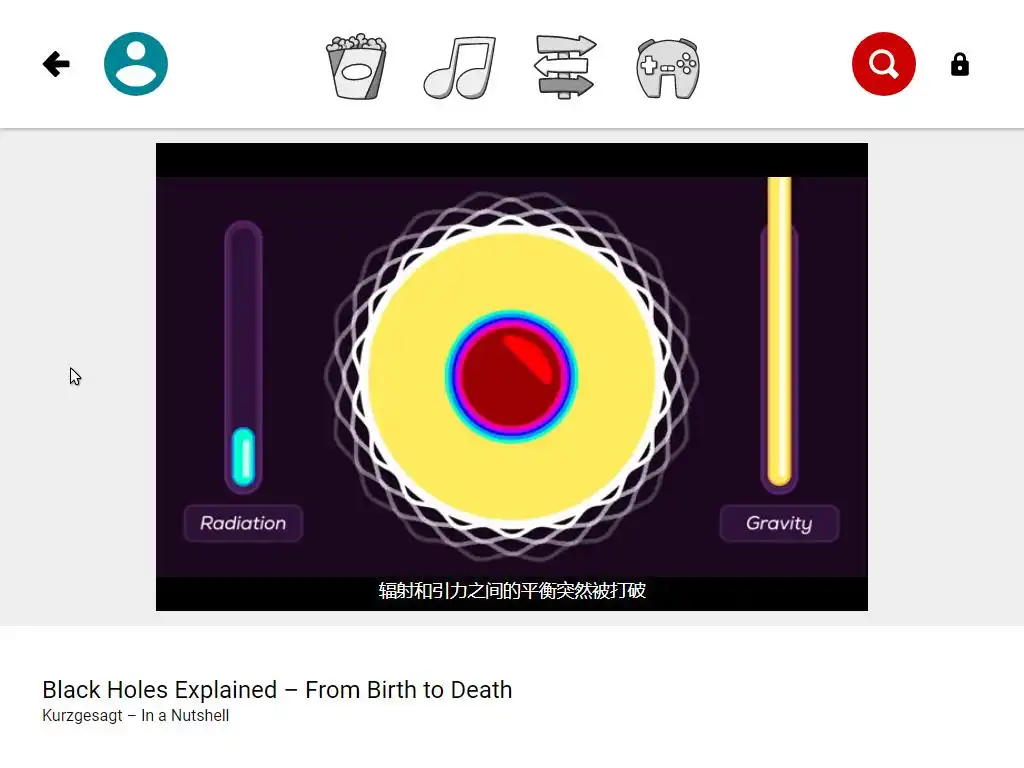Open the game controller category
Viewport: 1024px width, 768px height.
(667, 69)
